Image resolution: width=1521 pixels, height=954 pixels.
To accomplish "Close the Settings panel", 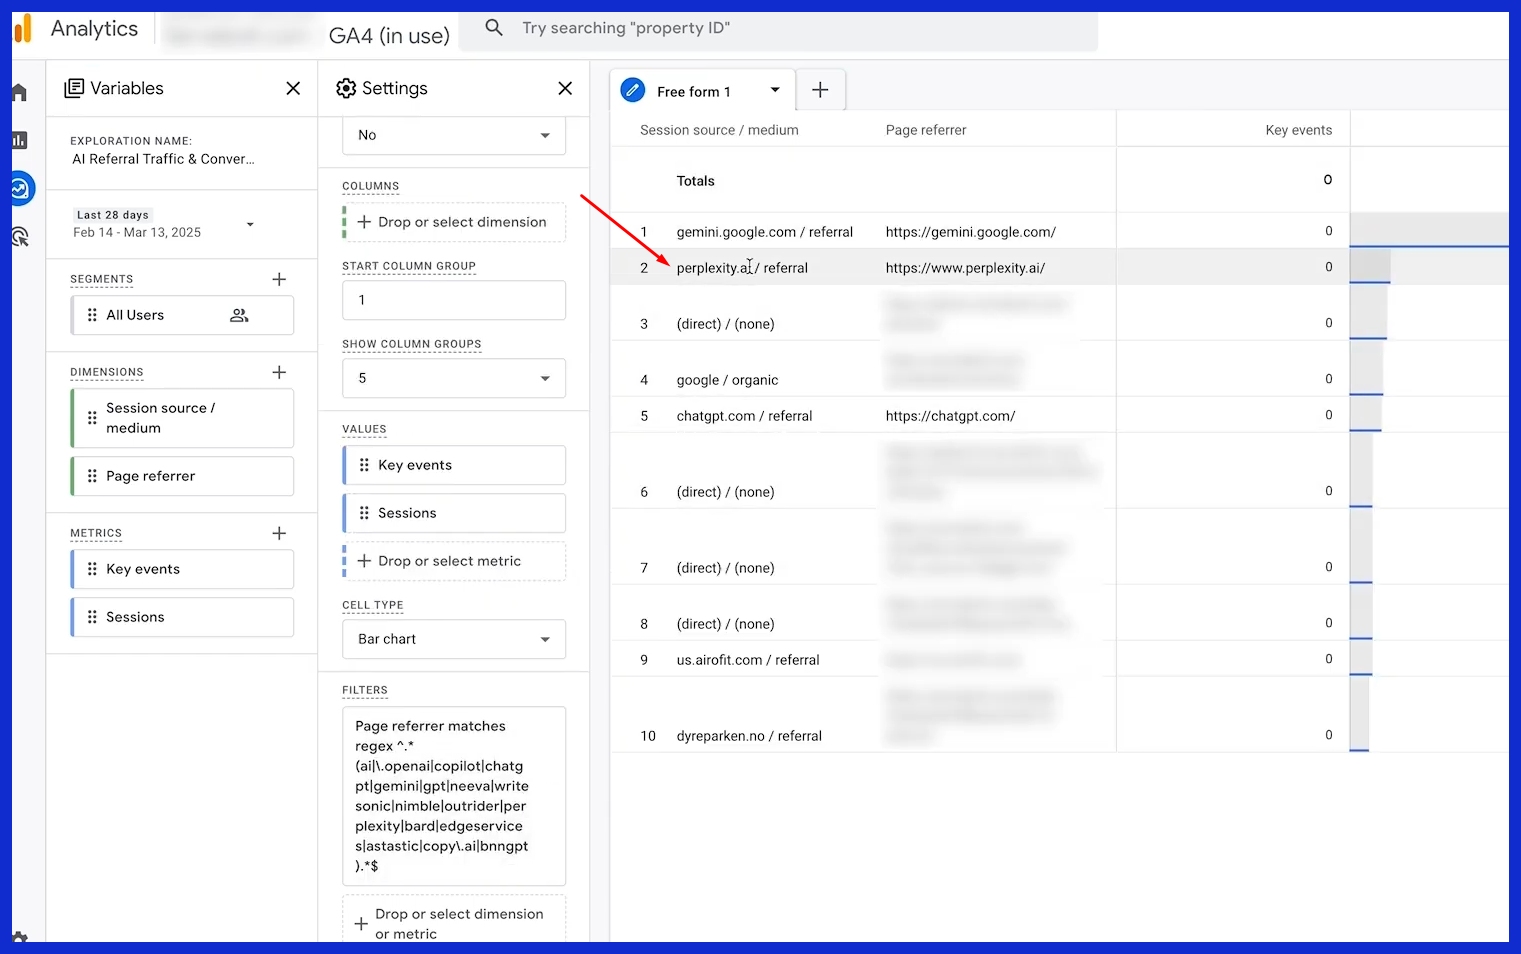I will pyautogui.click(x=565, y=88).
